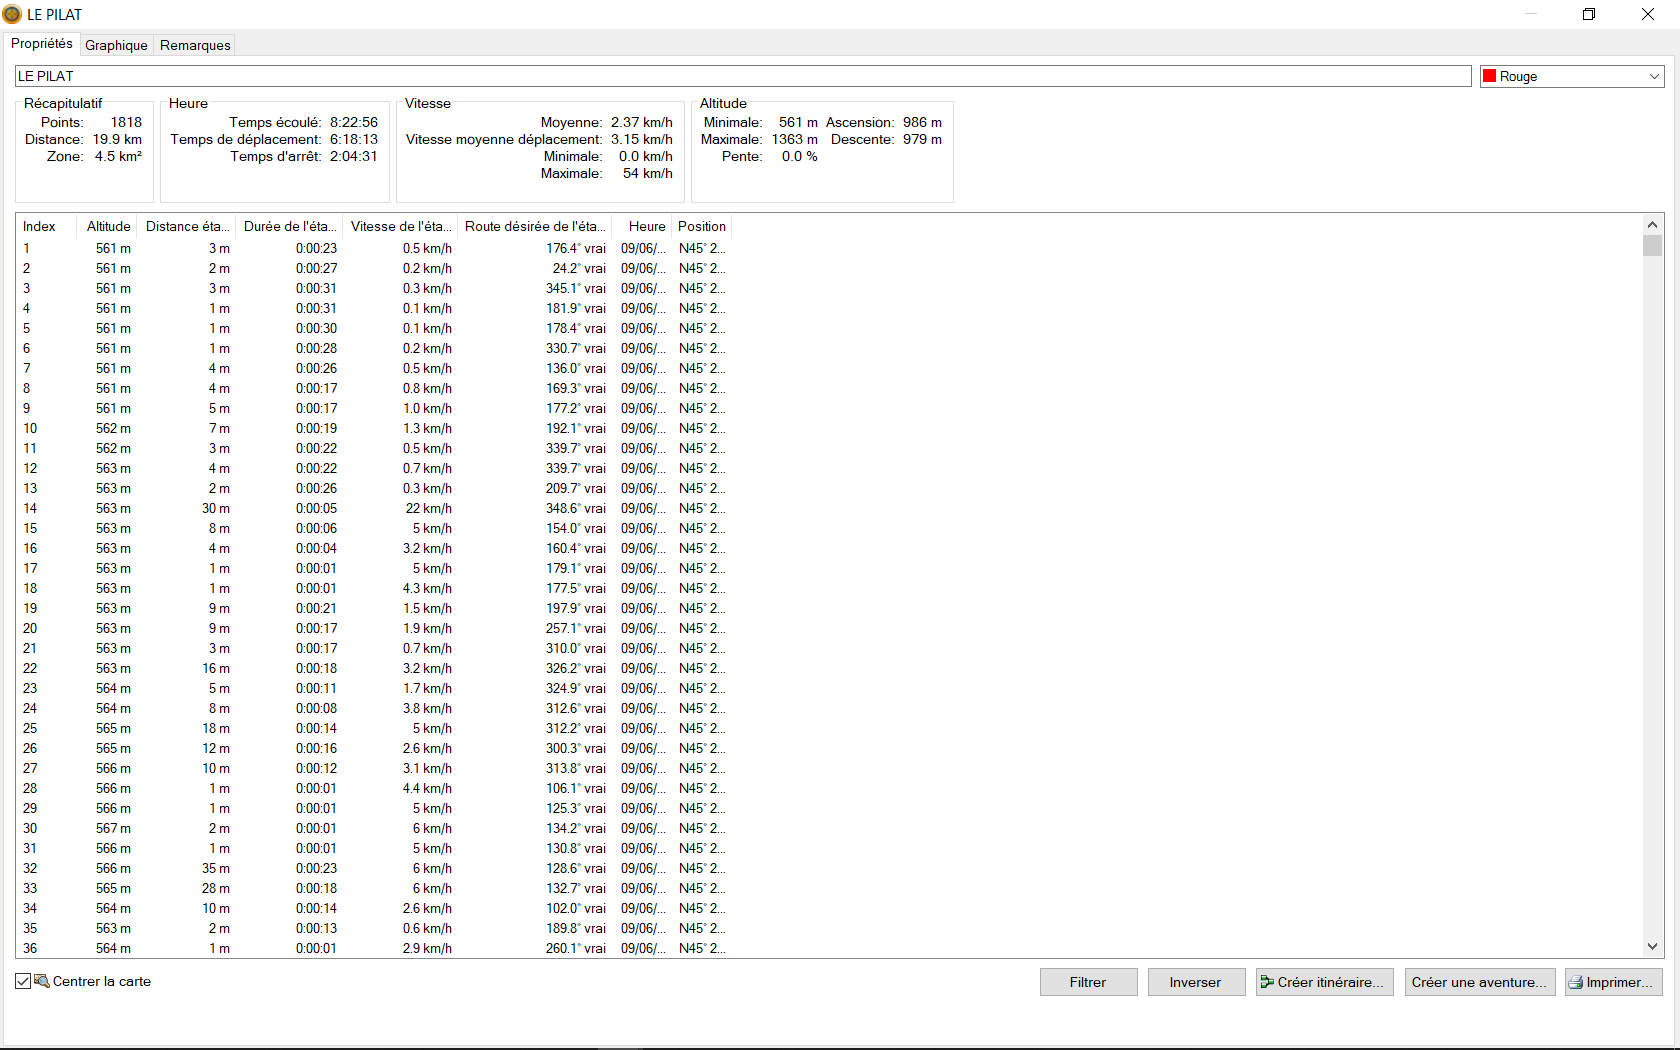Click the LE PILAT name input field
The width and height of the screenshot is (1680, 1050).
coord(743,76)
